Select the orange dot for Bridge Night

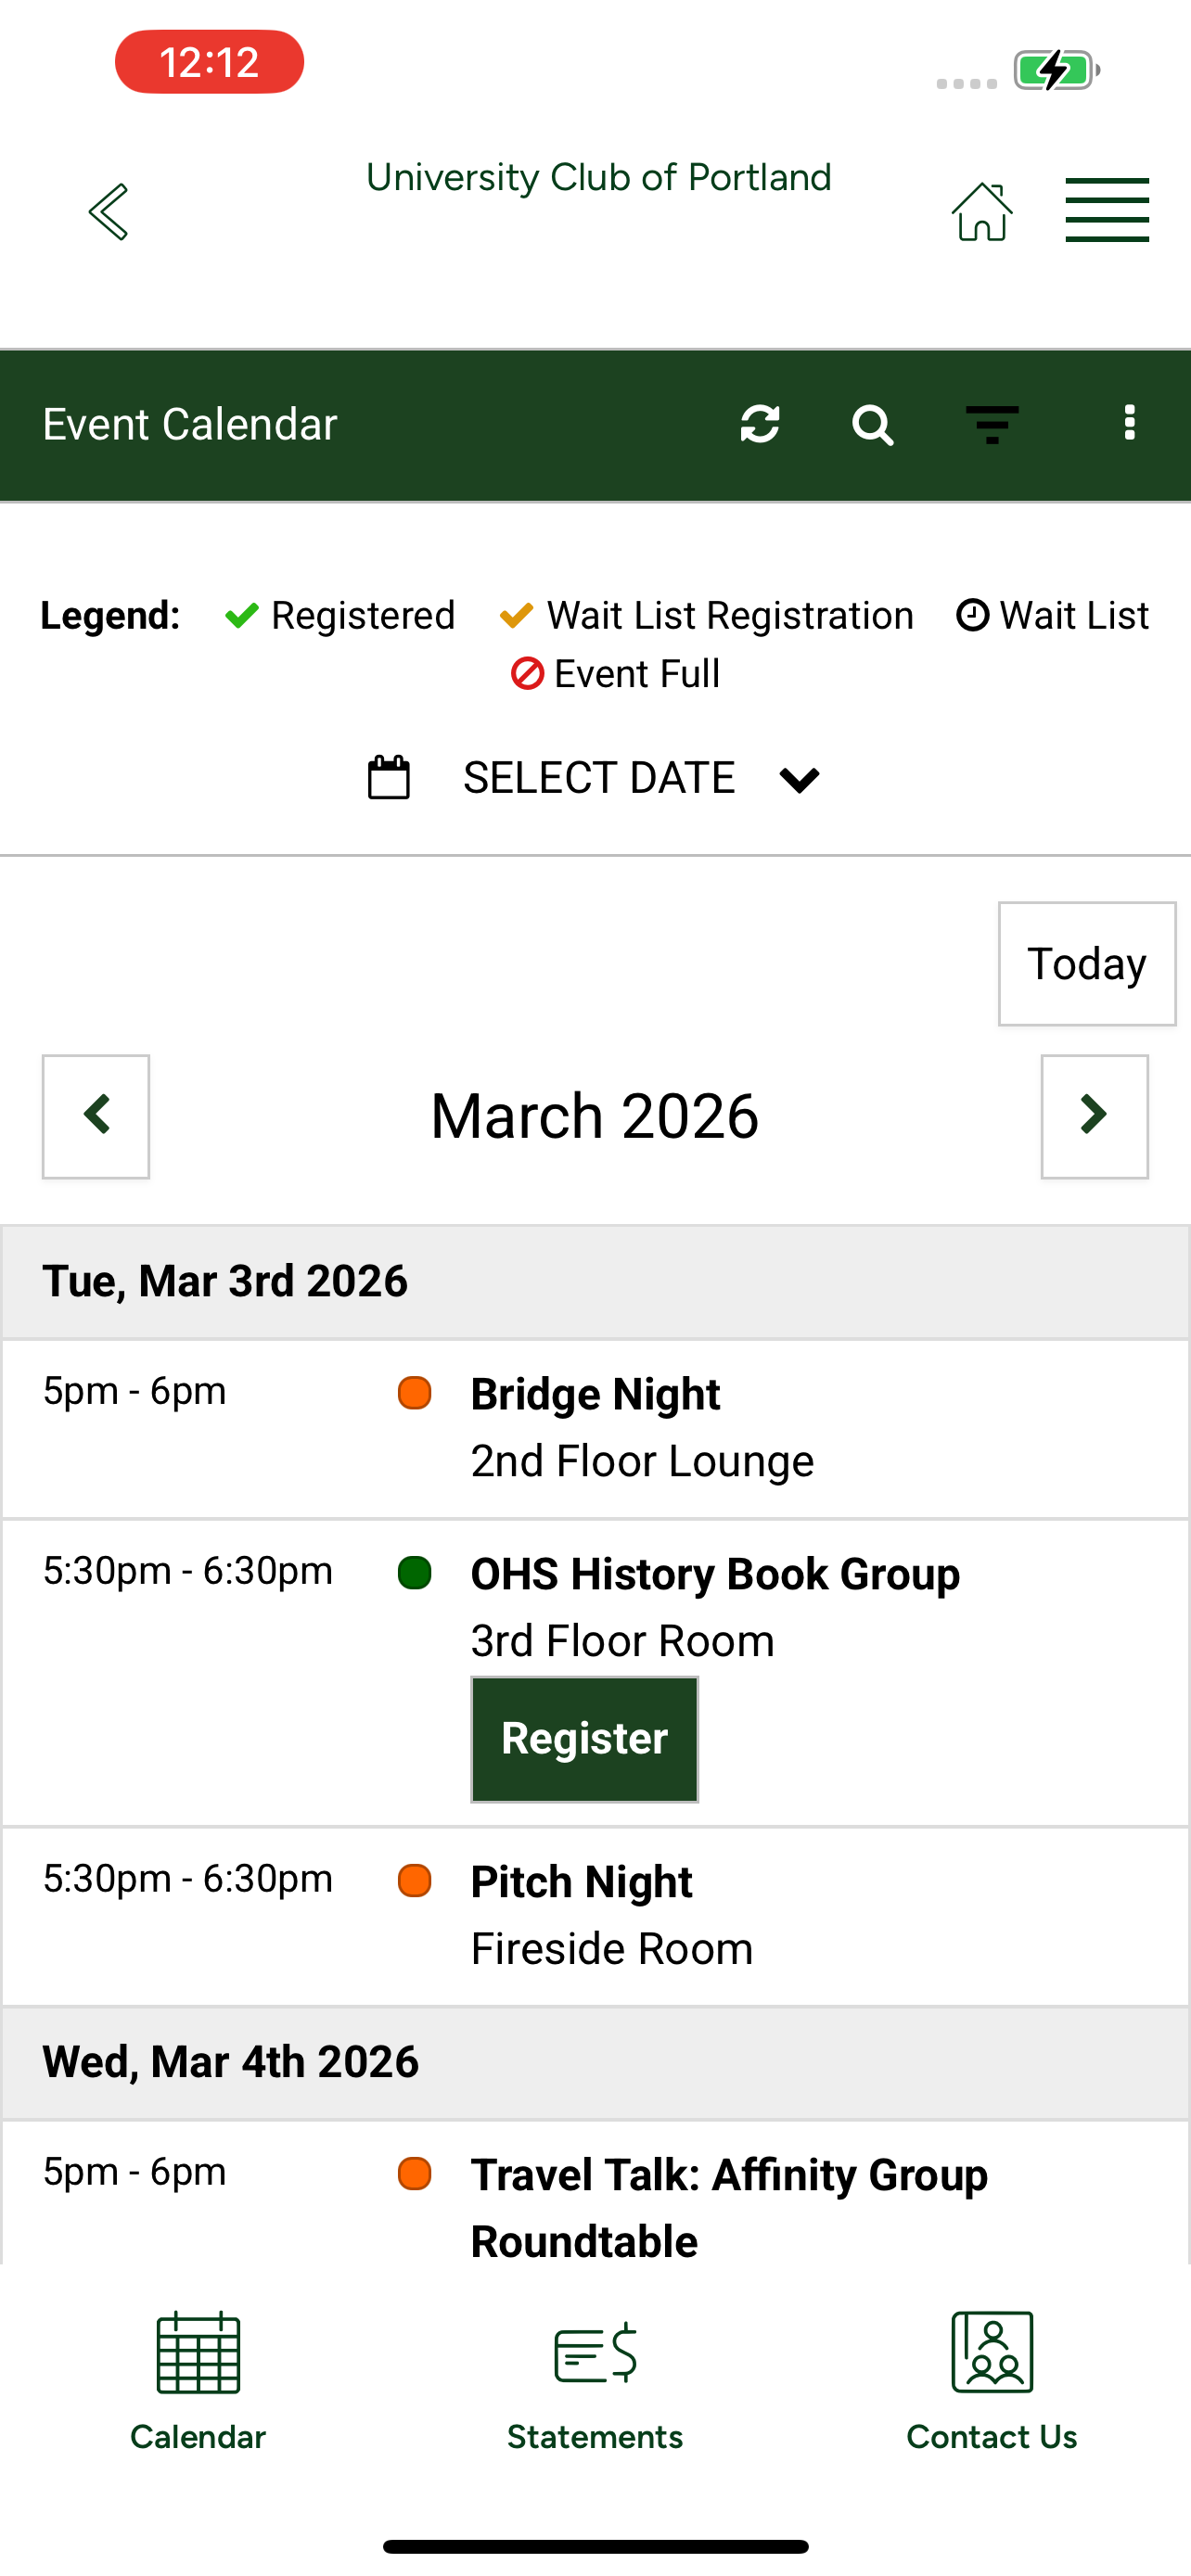pos(414,1393)
